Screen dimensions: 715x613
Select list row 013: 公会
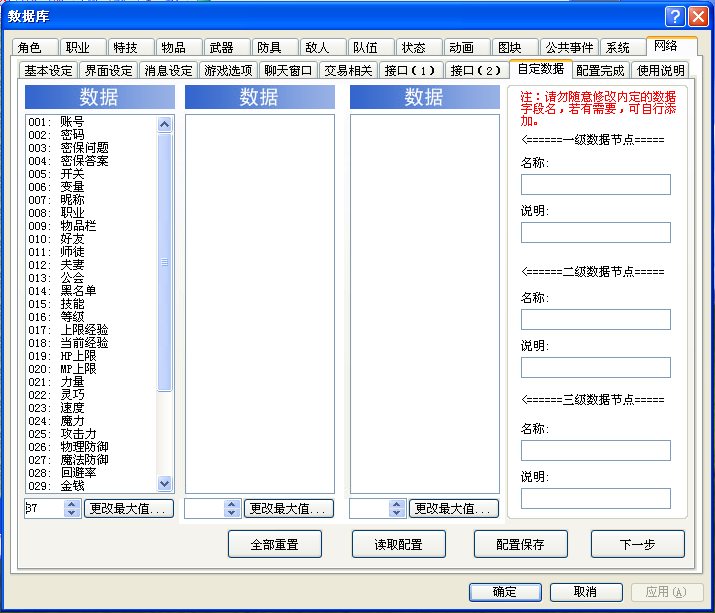coord(91,278)
